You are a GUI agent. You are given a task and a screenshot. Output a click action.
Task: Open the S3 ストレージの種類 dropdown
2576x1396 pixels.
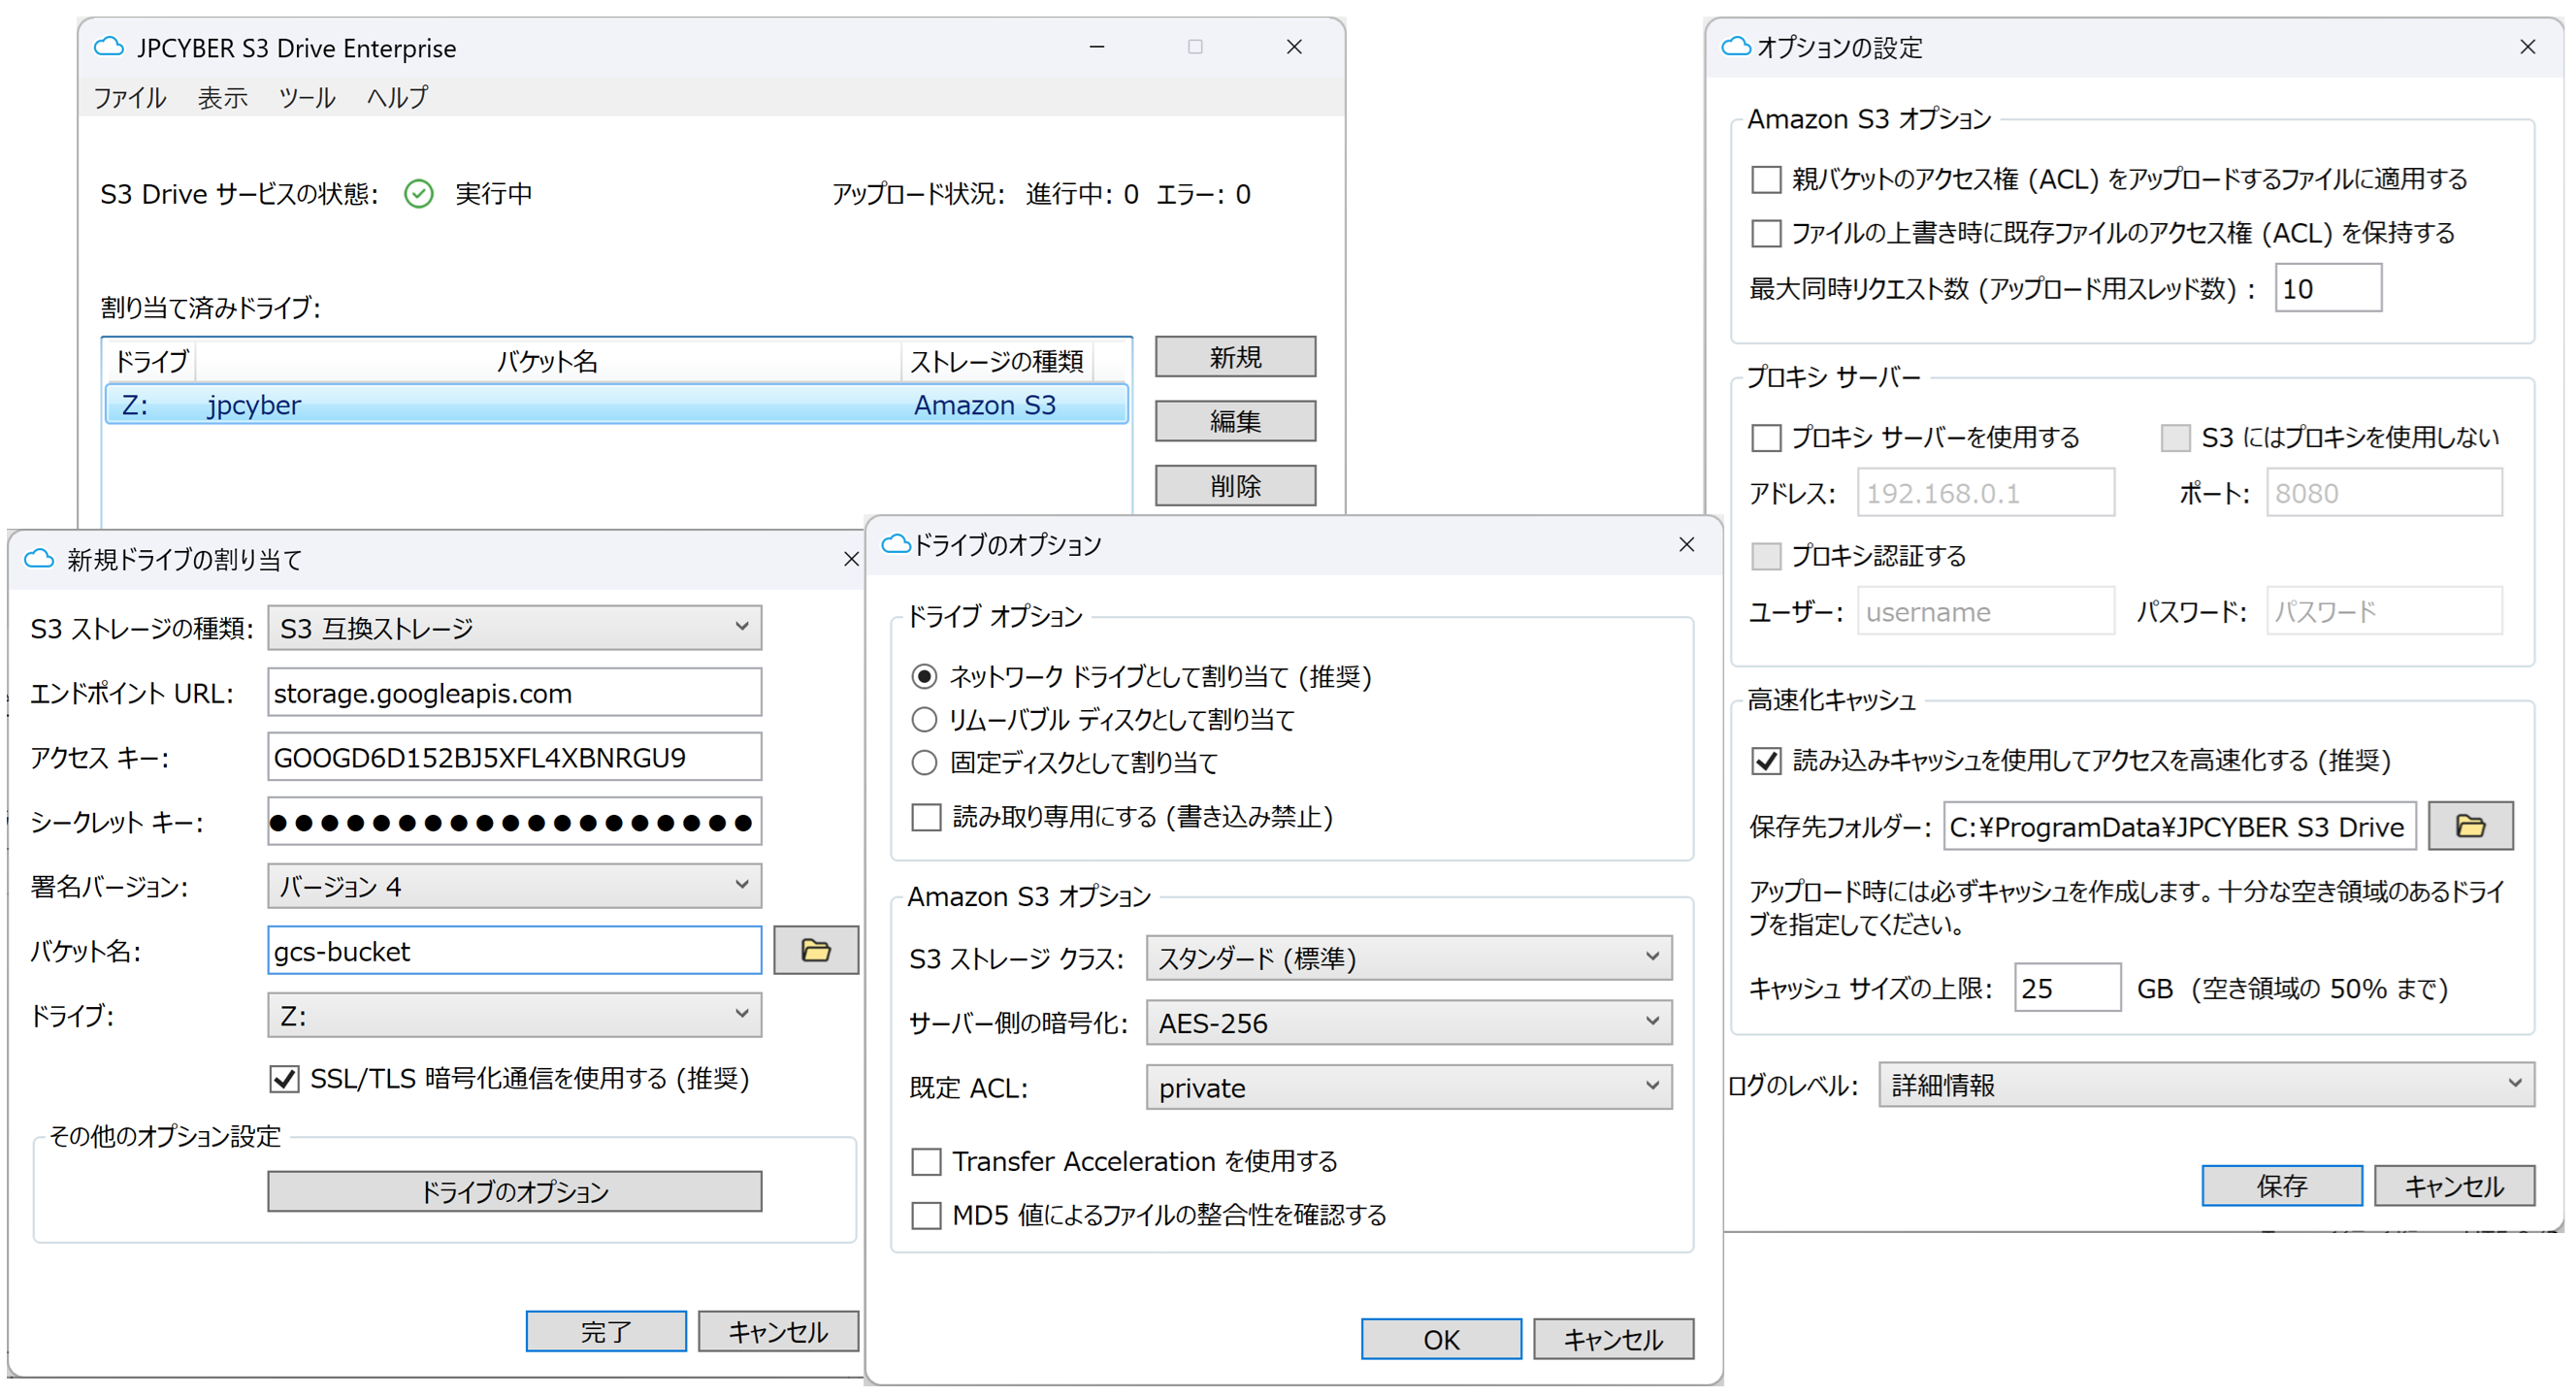[x=514, y=628]
